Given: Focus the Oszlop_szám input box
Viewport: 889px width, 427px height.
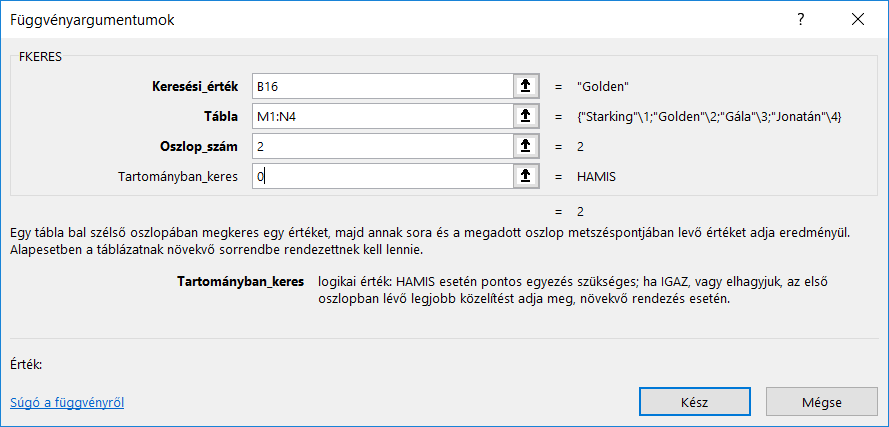Looking at the screenshot, I should point(380,146).
